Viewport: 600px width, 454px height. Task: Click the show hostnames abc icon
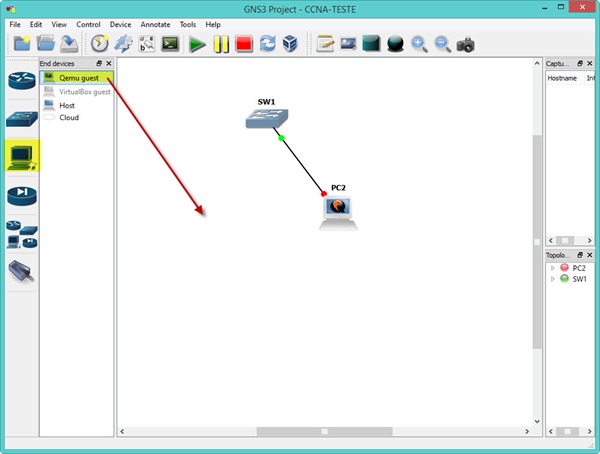147,44
